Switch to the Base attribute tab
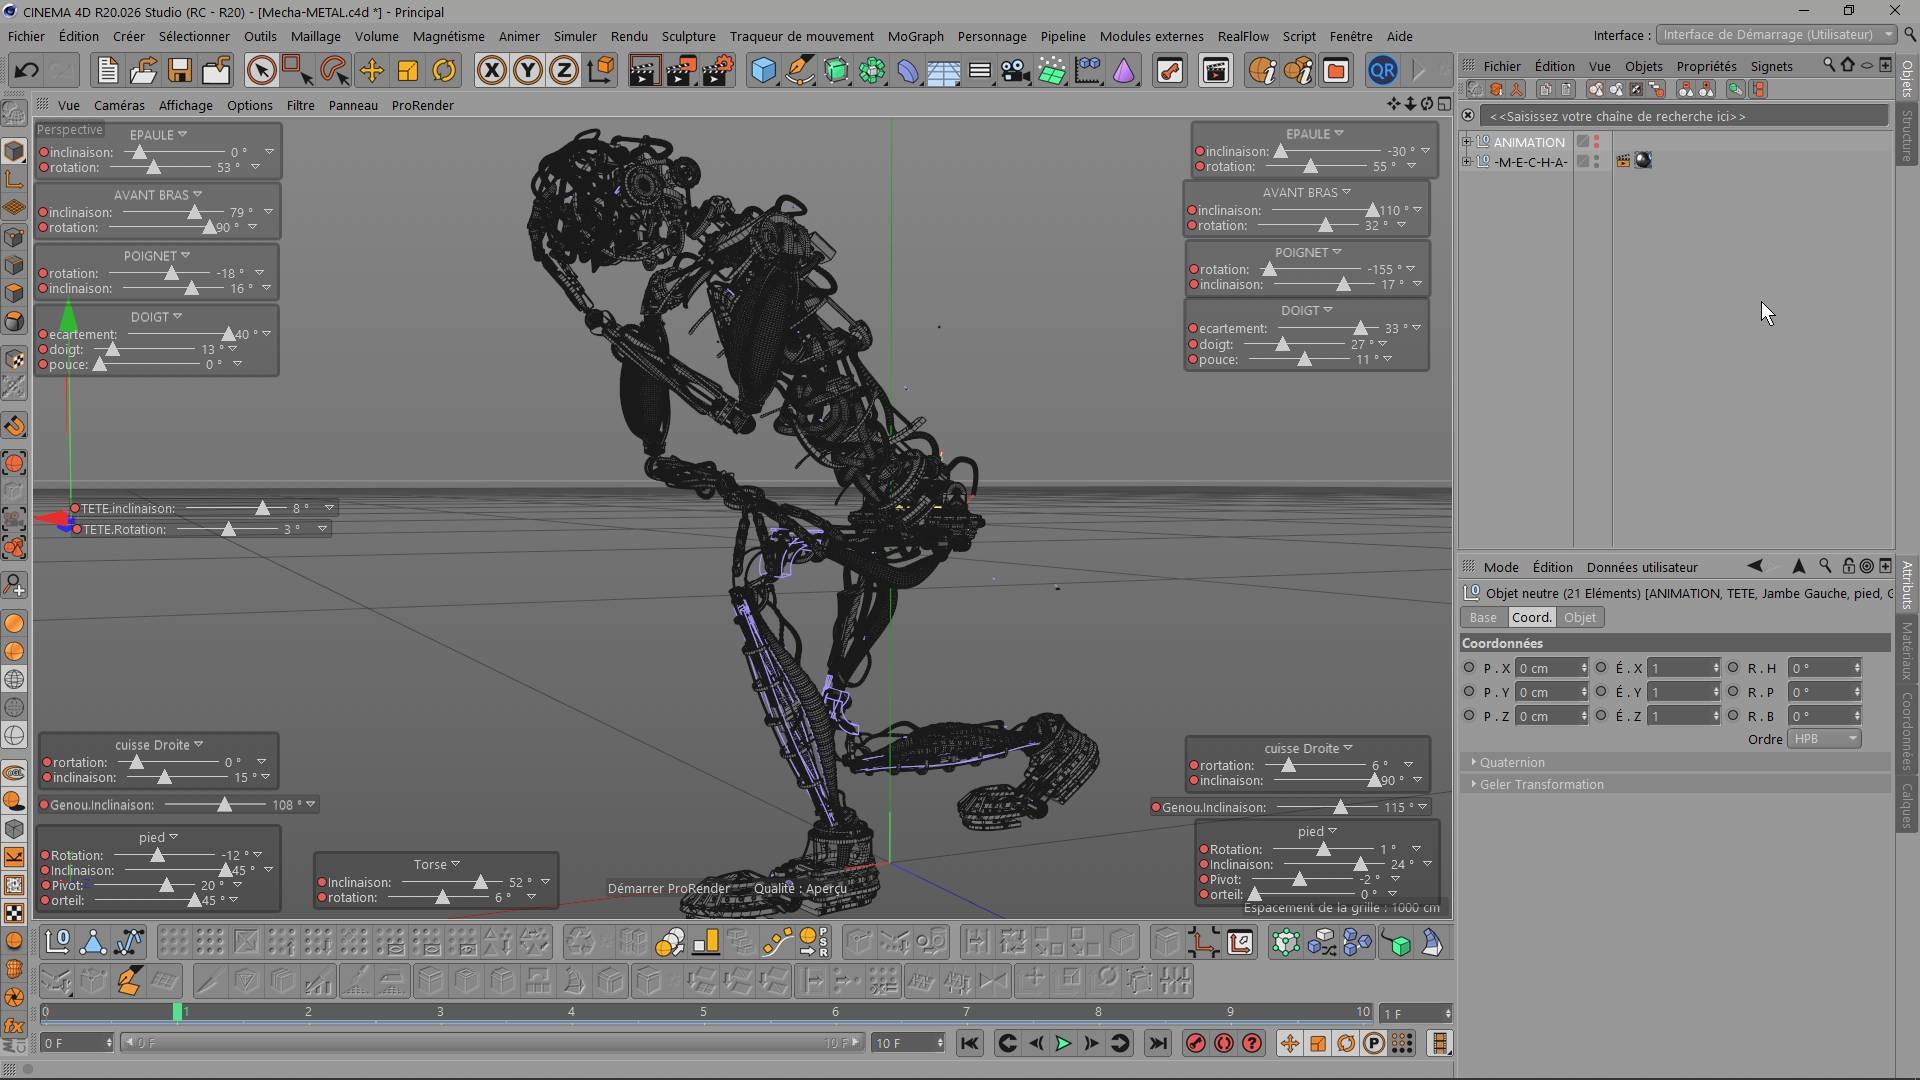Screen dimensions: 1920x1080 [1483, 618]
